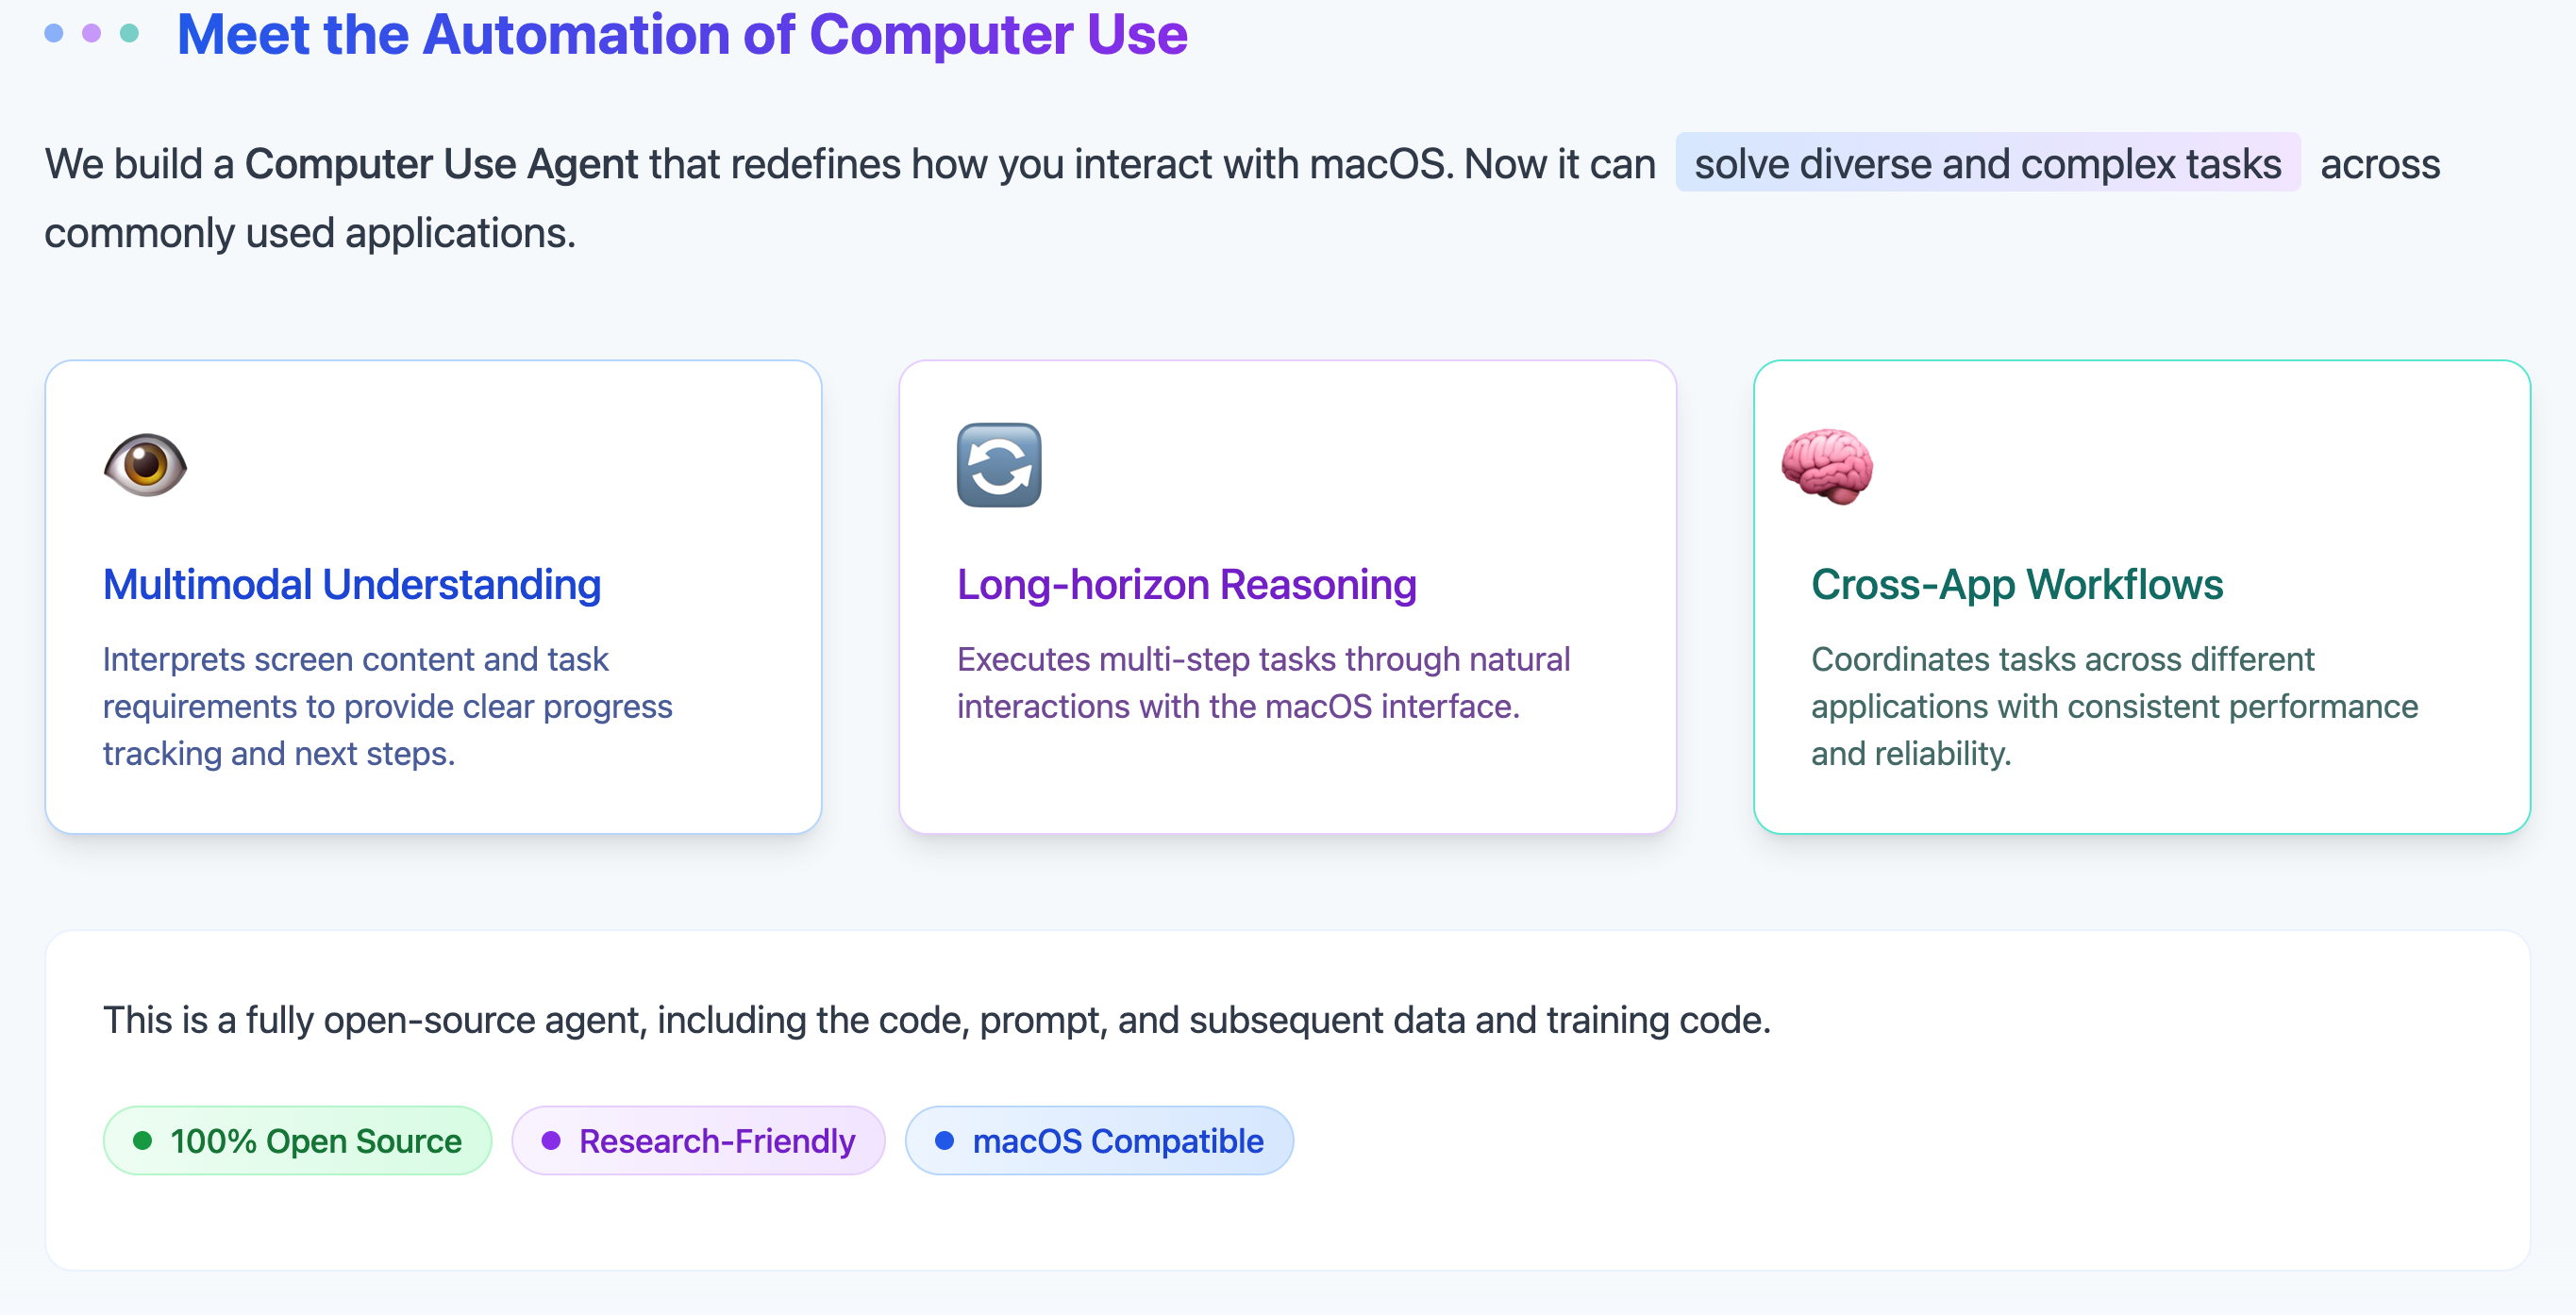Viewport: 2576px width, 1315px height.
Task: Click purple dot in Research-Friendly badge
Action: point(551,1140)
